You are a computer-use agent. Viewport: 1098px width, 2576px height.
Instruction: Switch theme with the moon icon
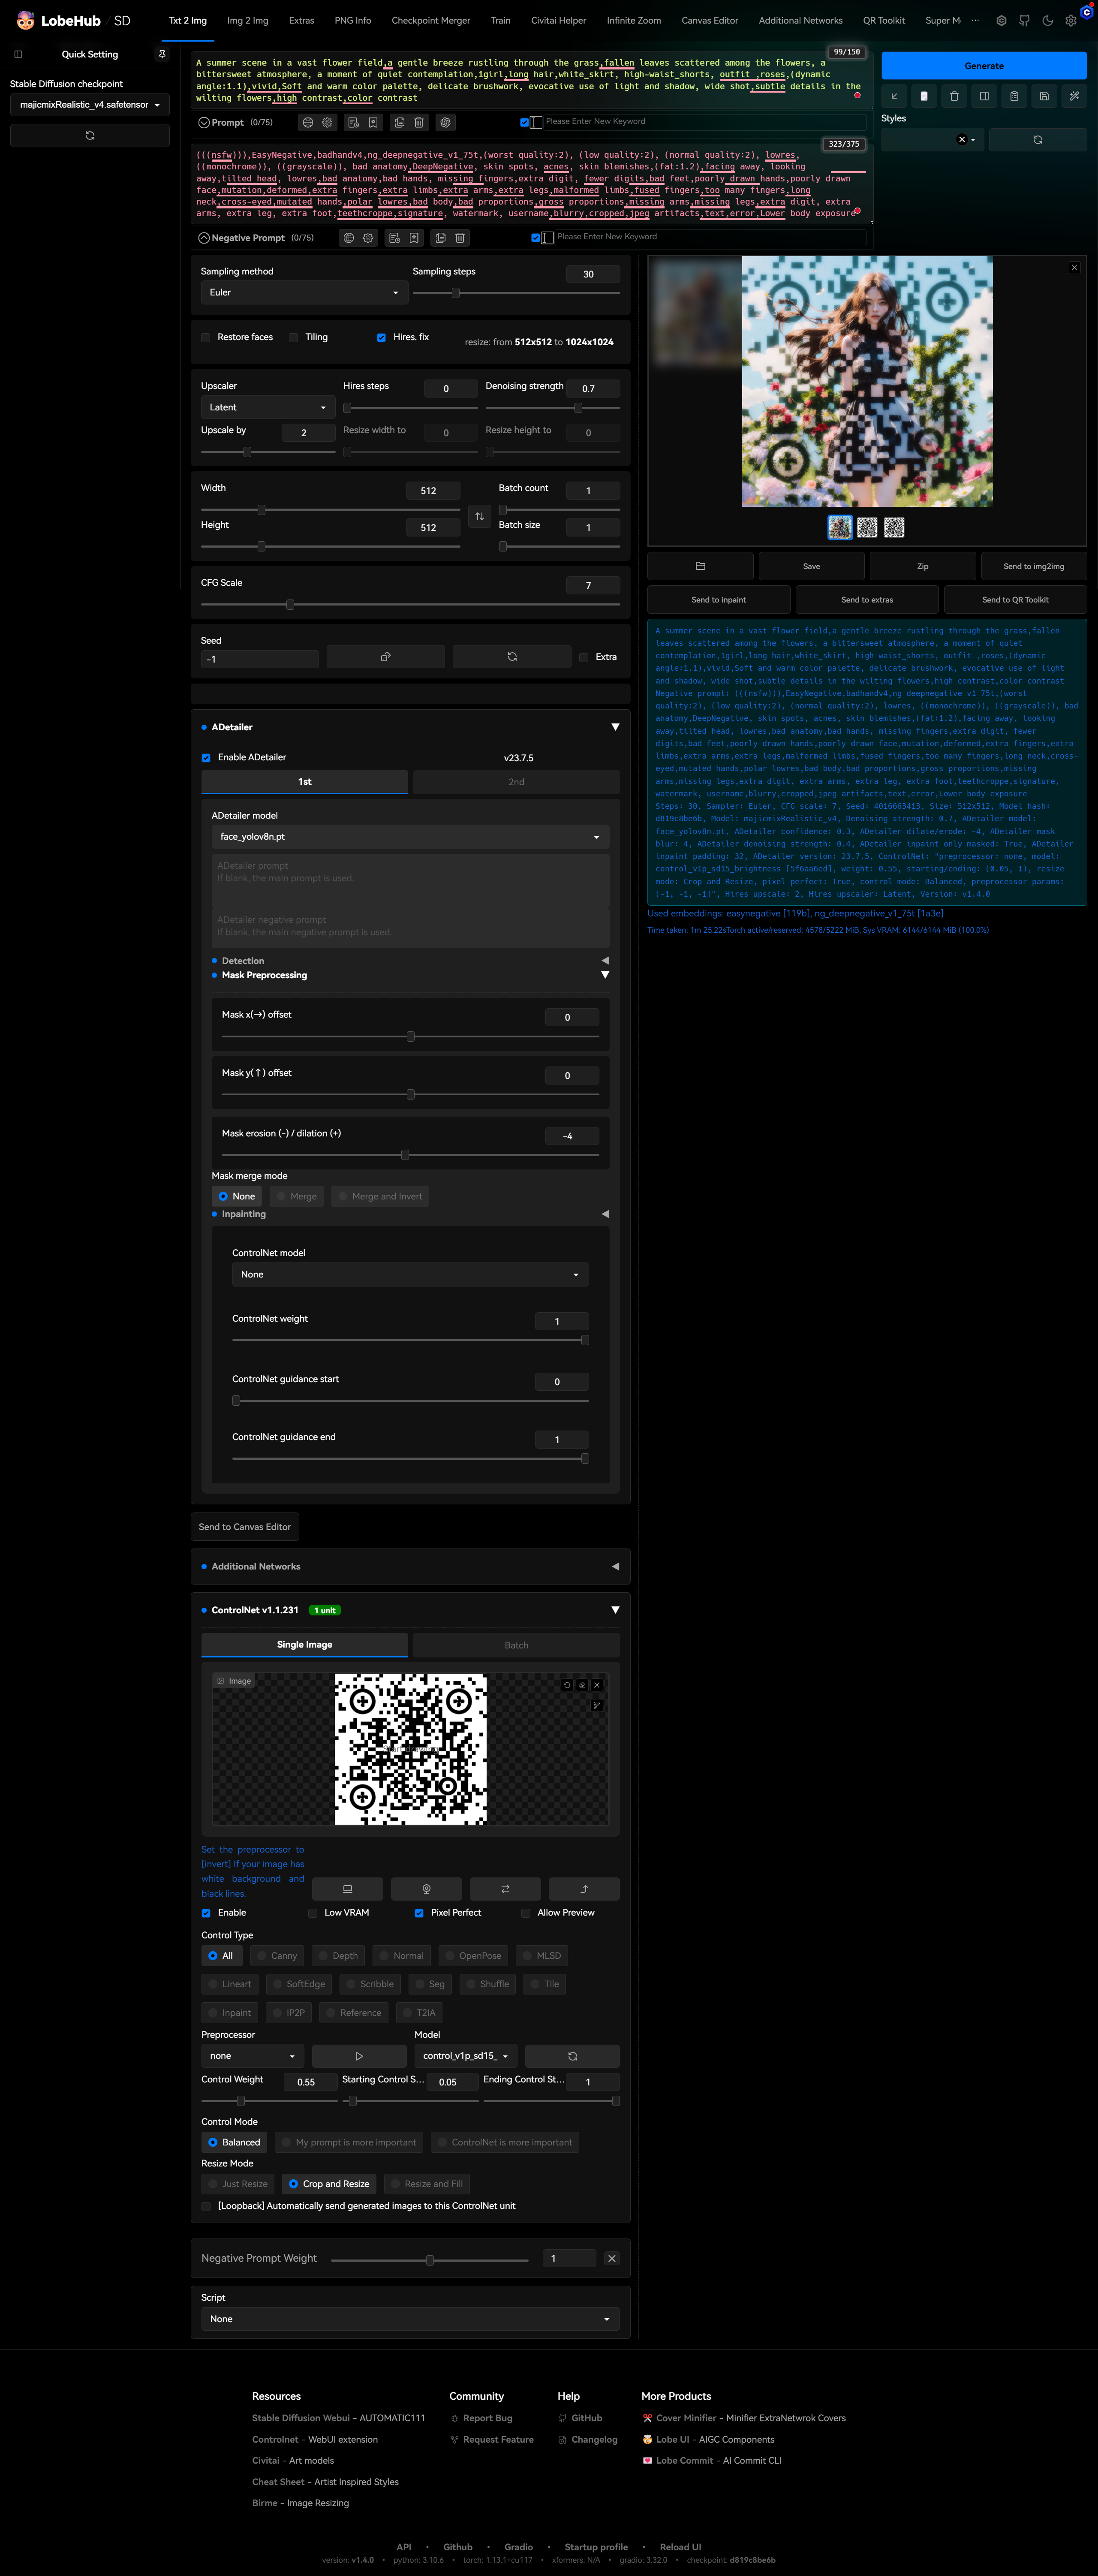1047,20
